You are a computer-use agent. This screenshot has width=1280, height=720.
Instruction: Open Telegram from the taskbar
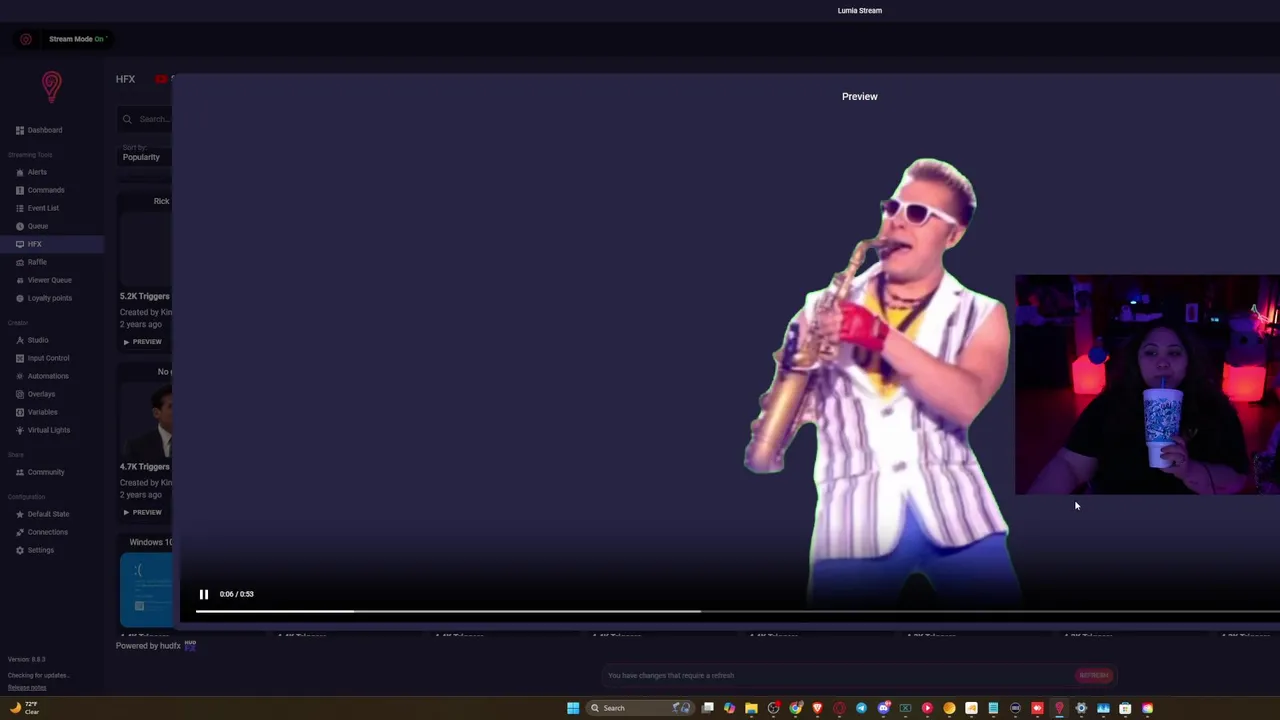861,708
